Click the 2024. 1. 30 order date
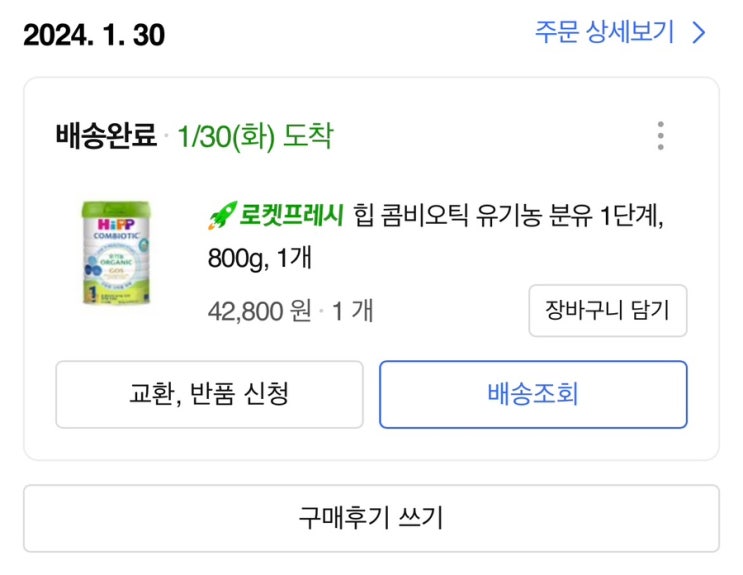This screenshot has height=575, width=743. click(94, 34)
